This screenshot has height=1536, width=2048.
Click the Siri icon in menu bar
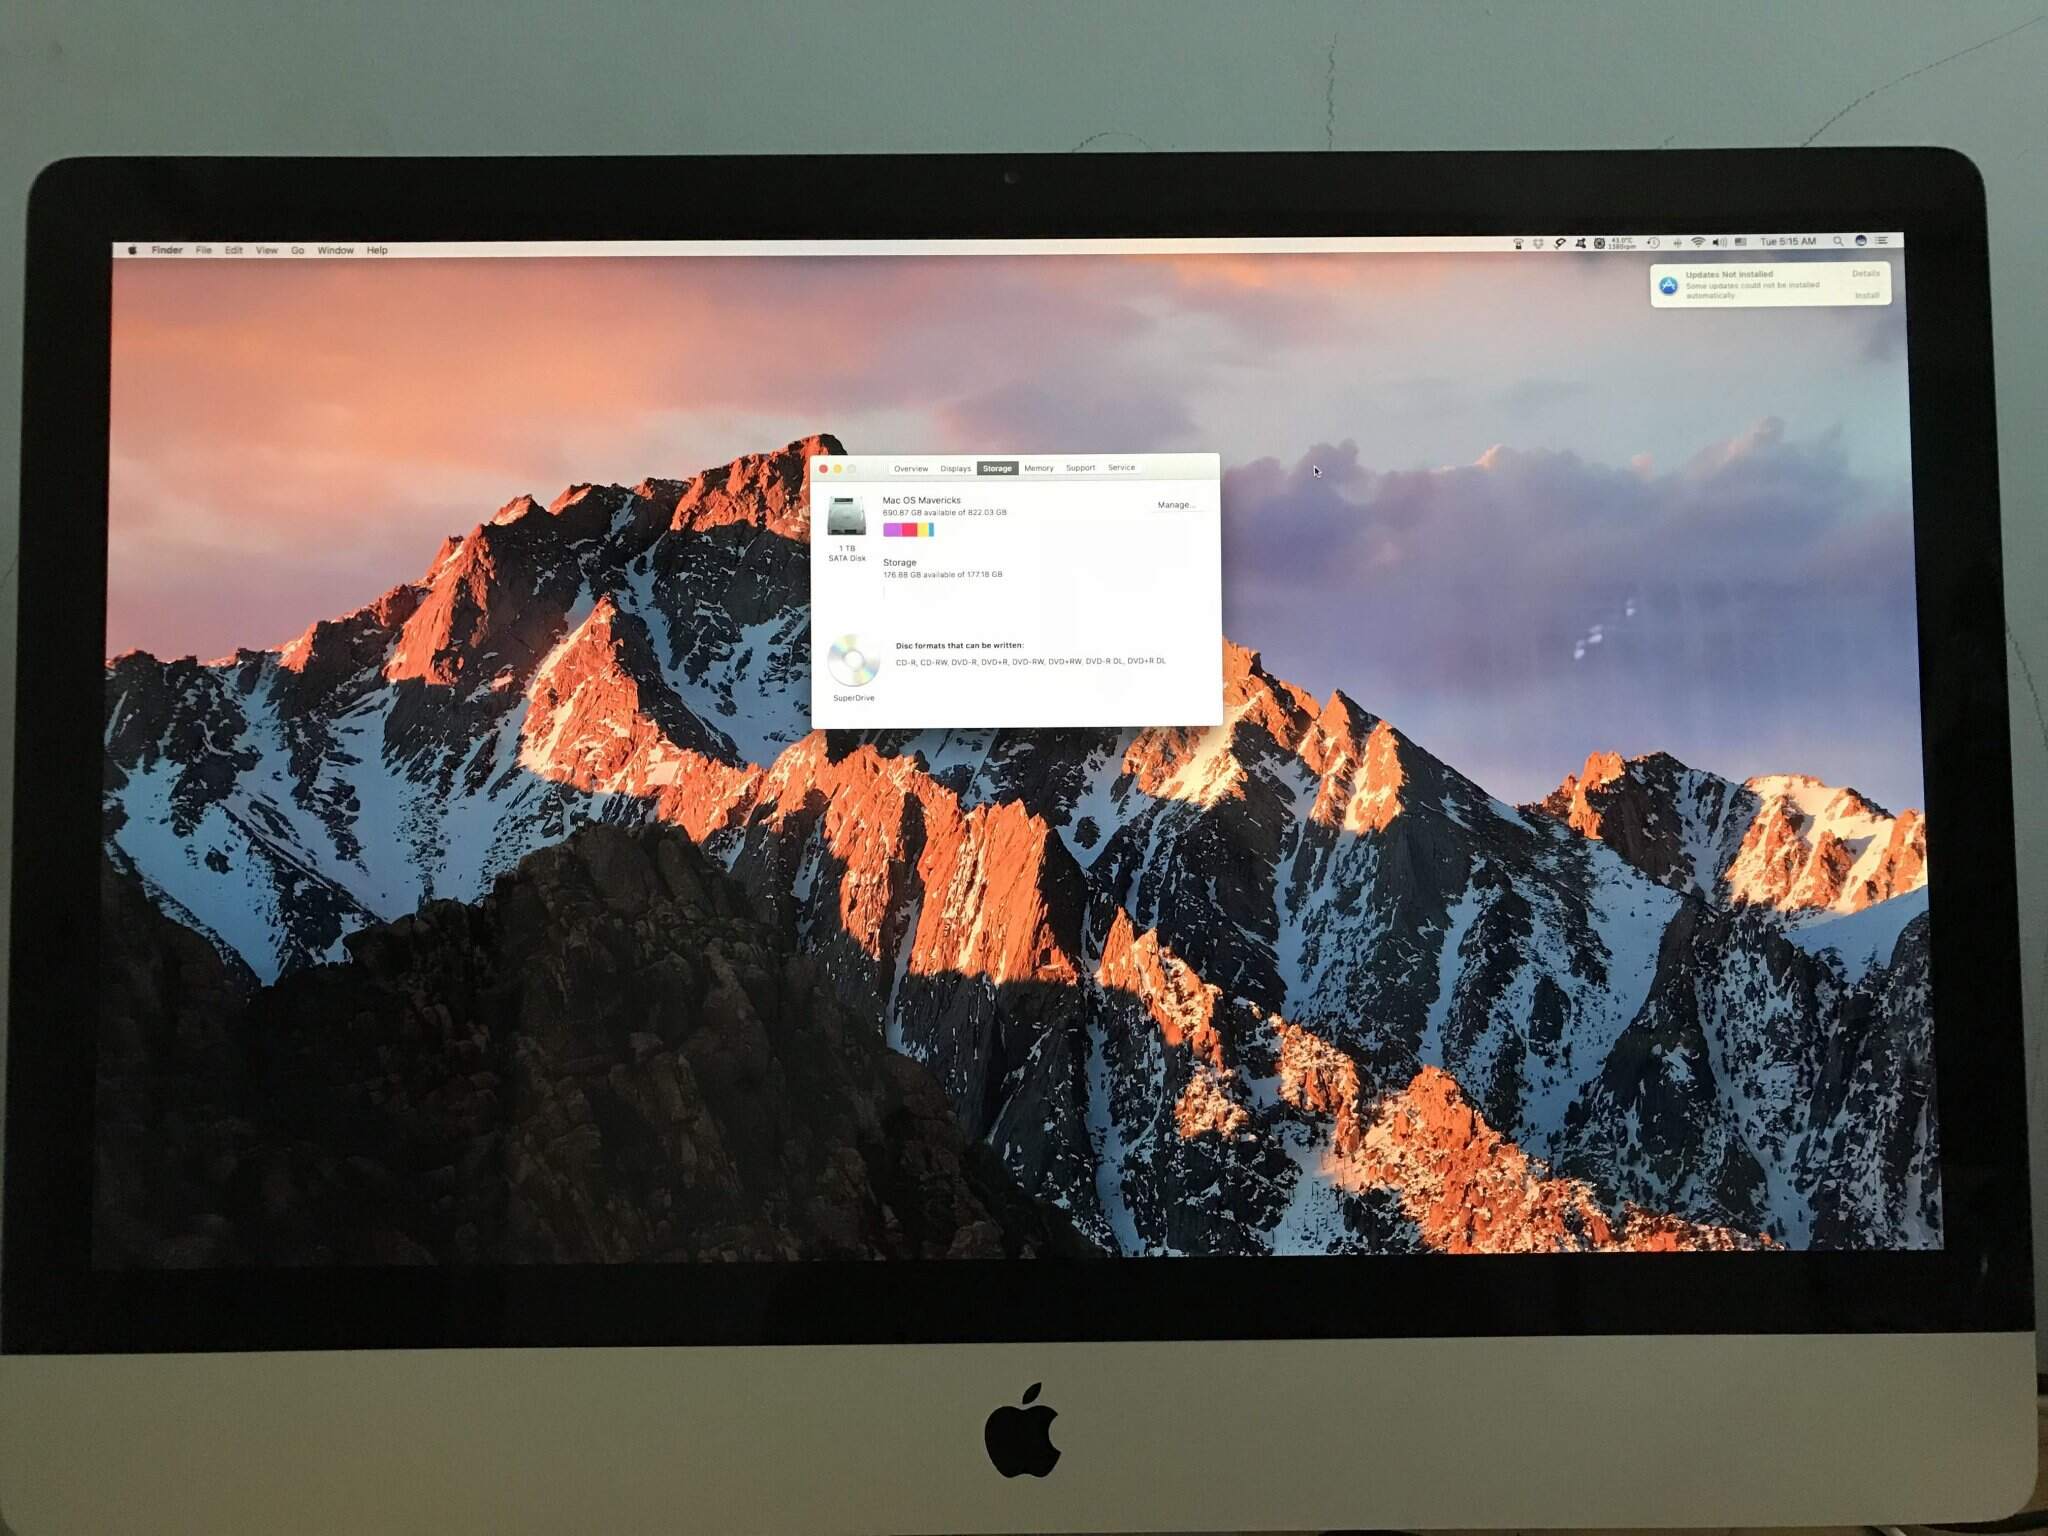[x=1860, y=241]
